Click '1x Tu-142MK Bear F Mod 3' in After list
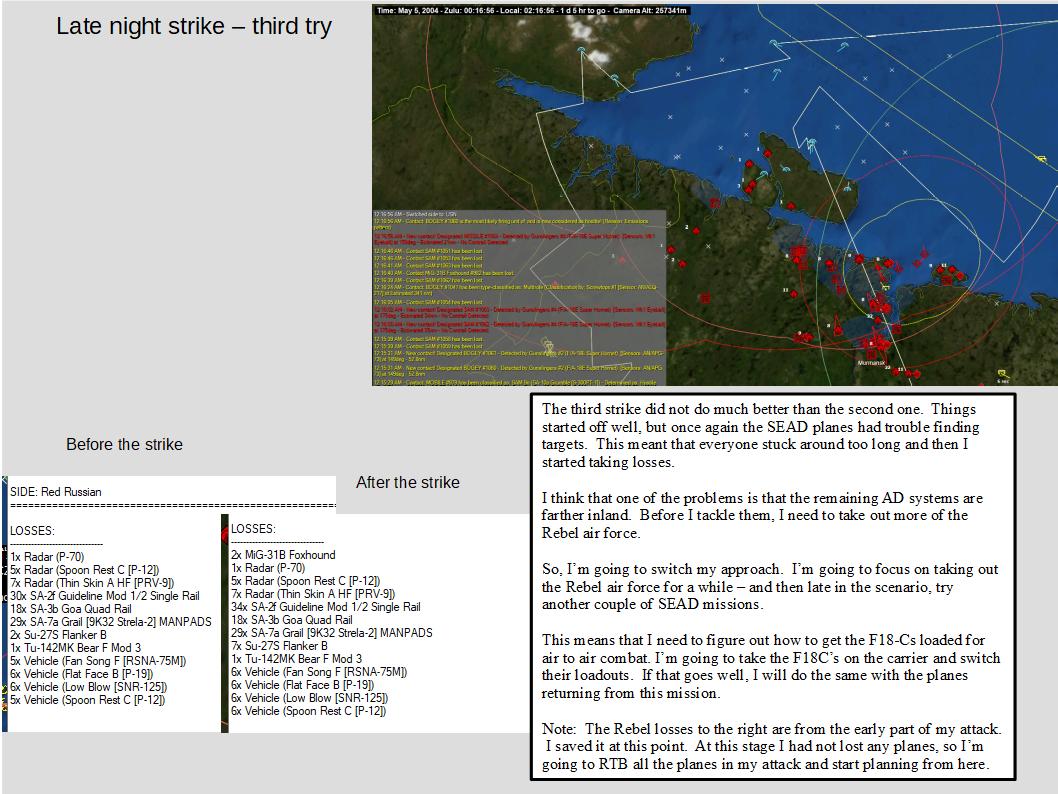The width and height of the screenshot is (1058, 794). [296, 658]
